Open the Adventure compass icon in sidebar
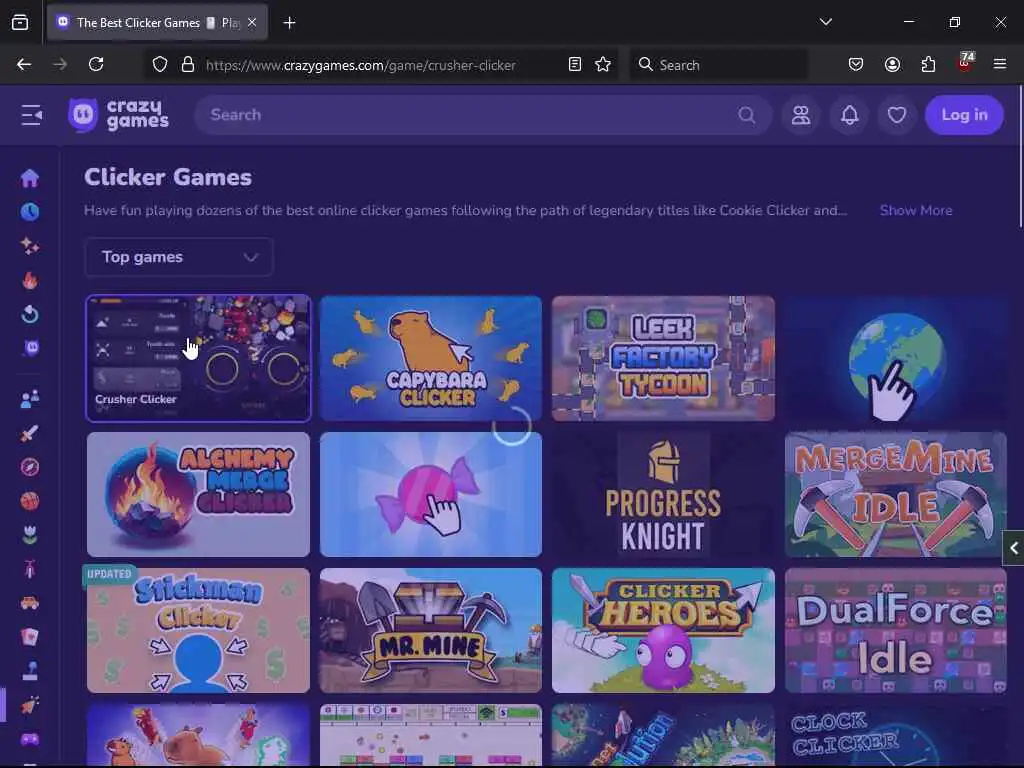Image resolution: width=1024 pixels, height=768 pixels. click(x=29, y=467)
